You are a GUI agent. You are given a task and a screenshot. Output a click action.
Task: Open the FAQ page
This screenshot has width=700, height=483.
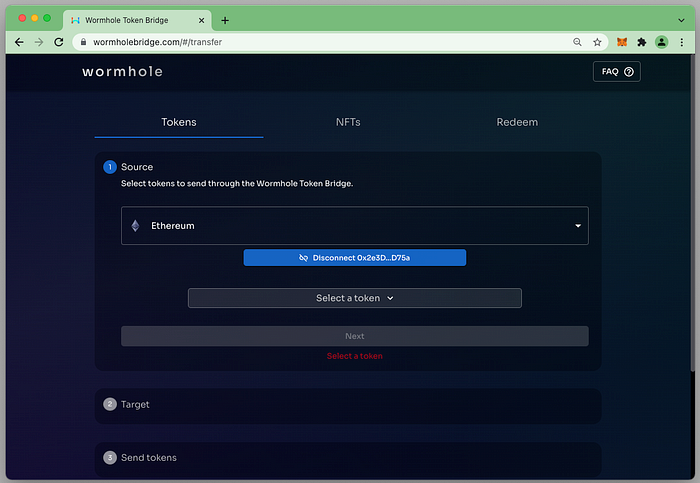(617, 71)
